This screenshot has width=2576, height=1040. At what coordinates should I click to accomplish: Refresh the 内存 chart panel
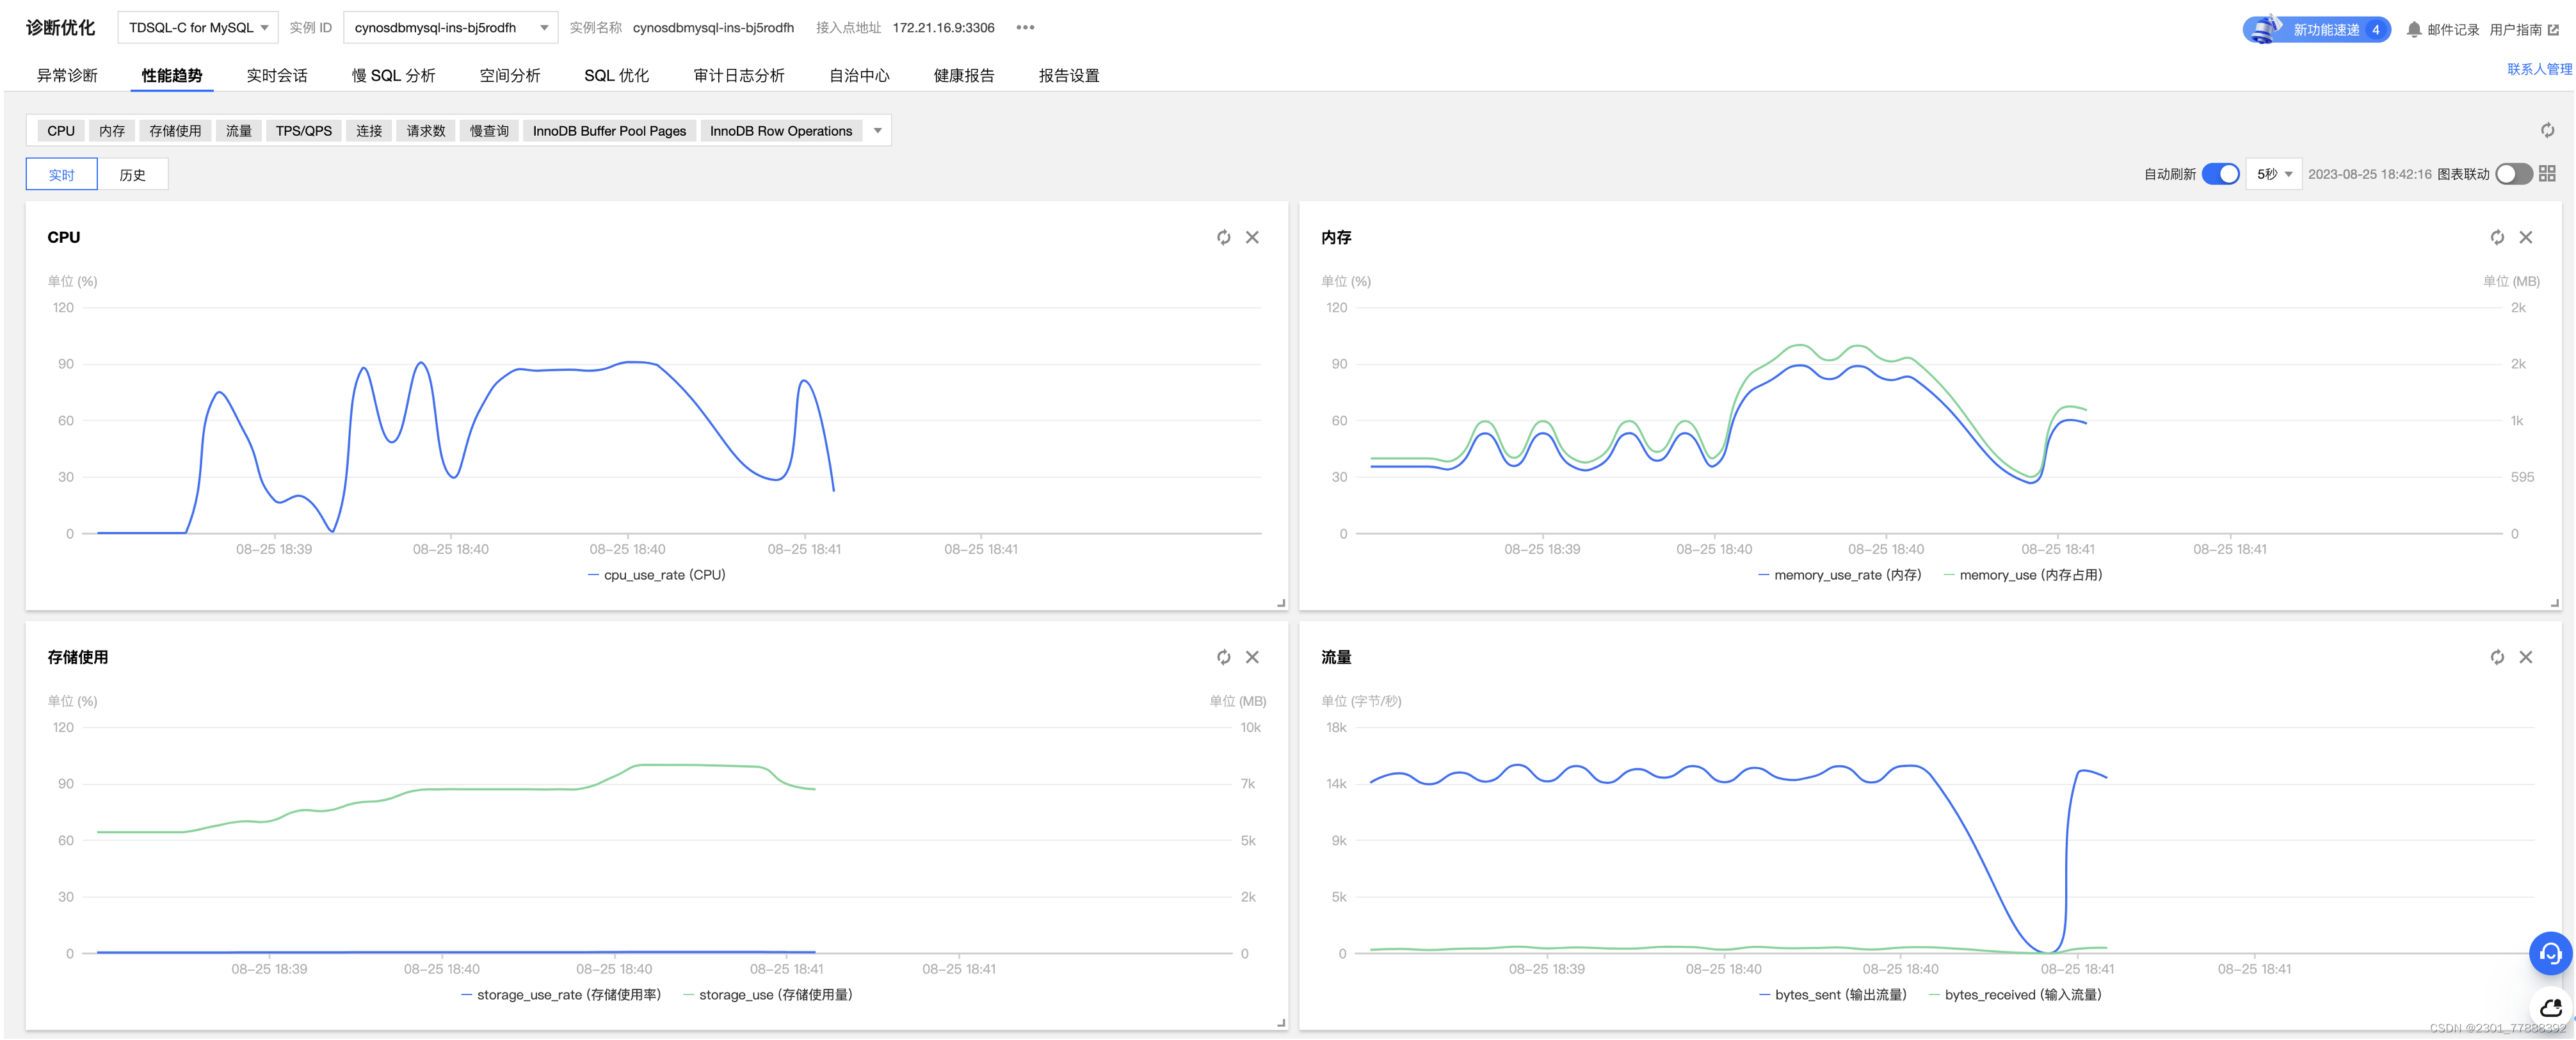(x=2497, y=237)
